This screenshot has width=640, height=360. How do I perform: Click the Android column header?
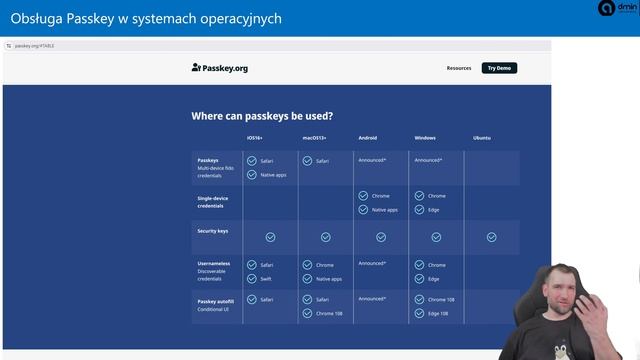[368, 138]
